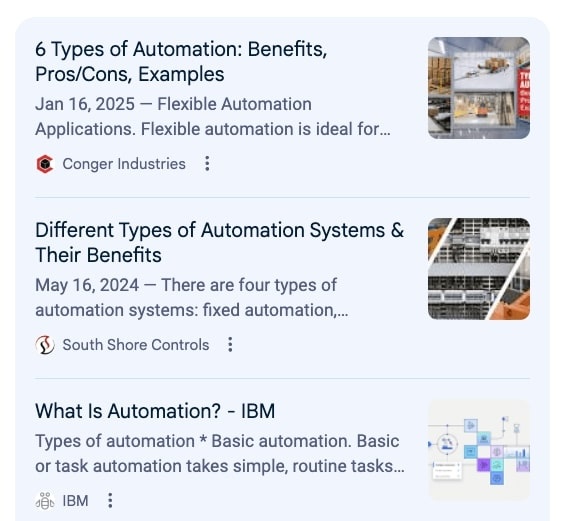Click the IBM bee favicon icon

click(x=45, y=501)
